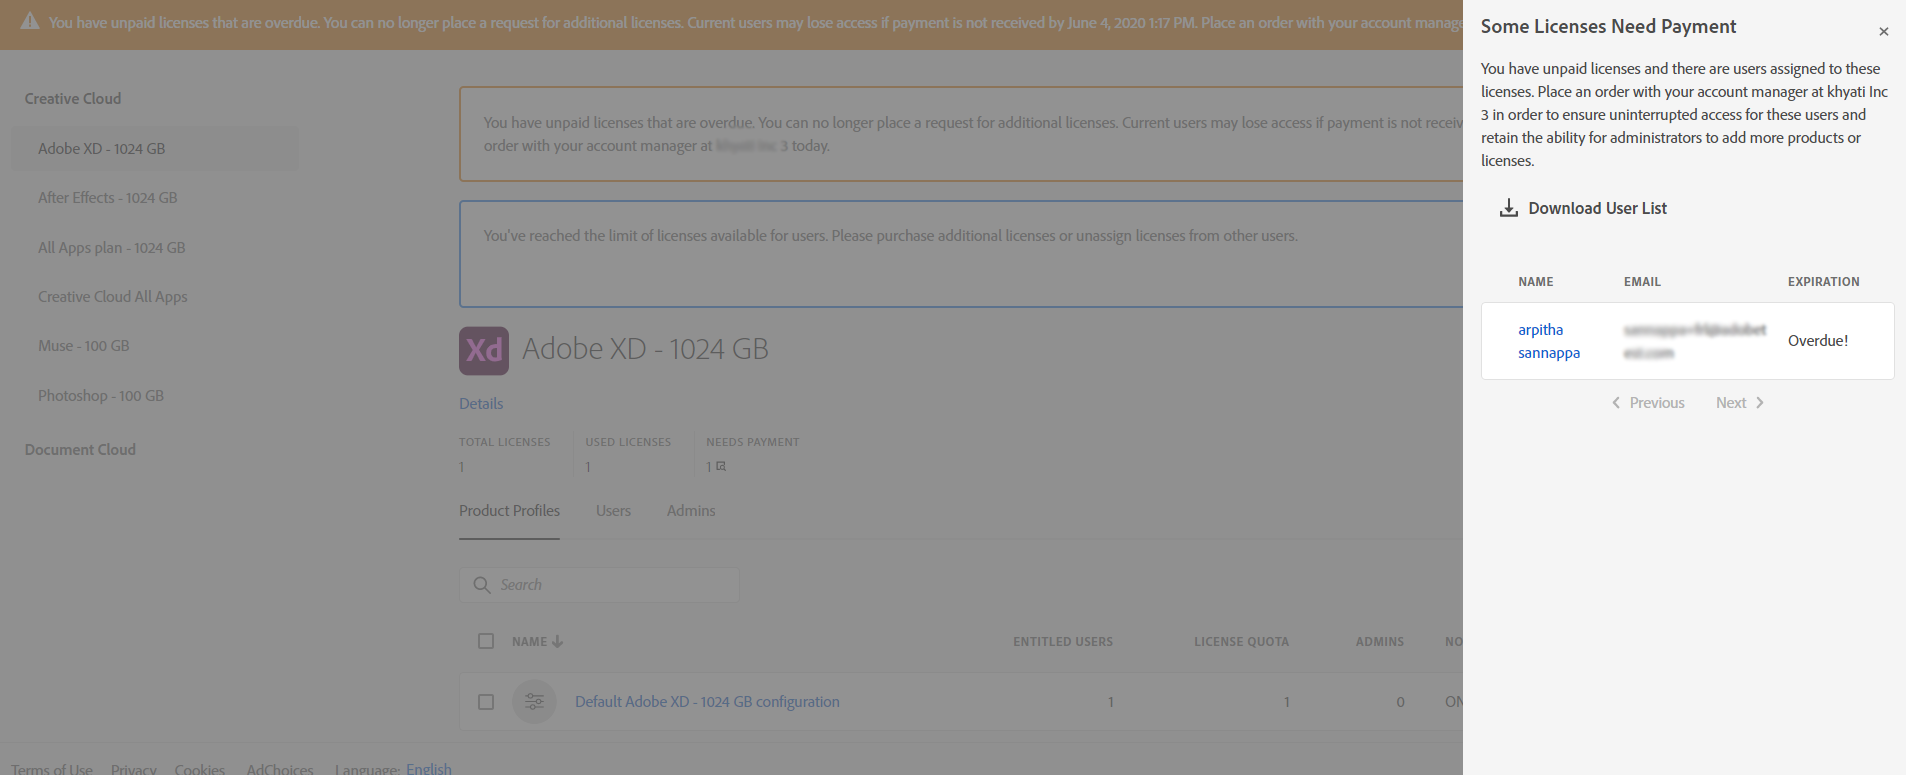The width and height of the screenshot is (1906, 775).
Task: Click the Expiration column header in panel
Action: [1824, 282]
